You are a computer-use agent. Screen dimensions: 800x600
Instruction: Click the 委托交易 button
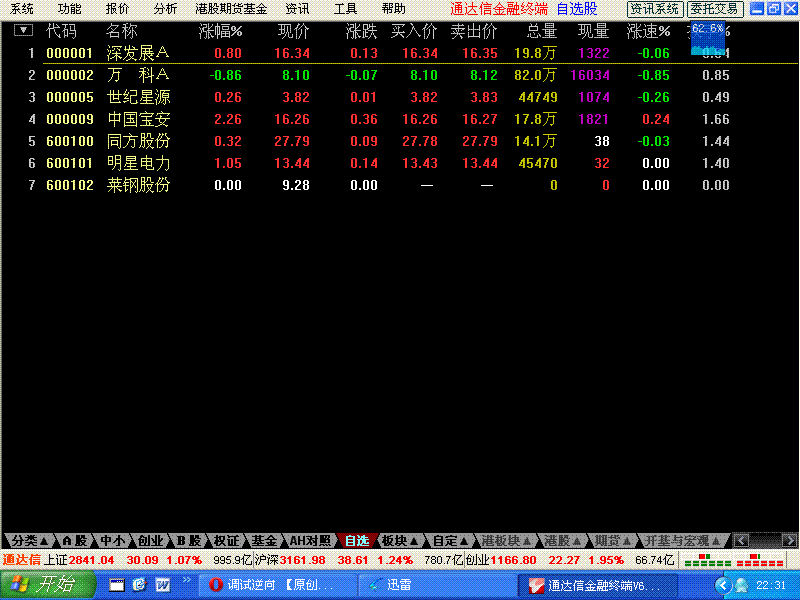pyautogui.click(x=715, y=9)
